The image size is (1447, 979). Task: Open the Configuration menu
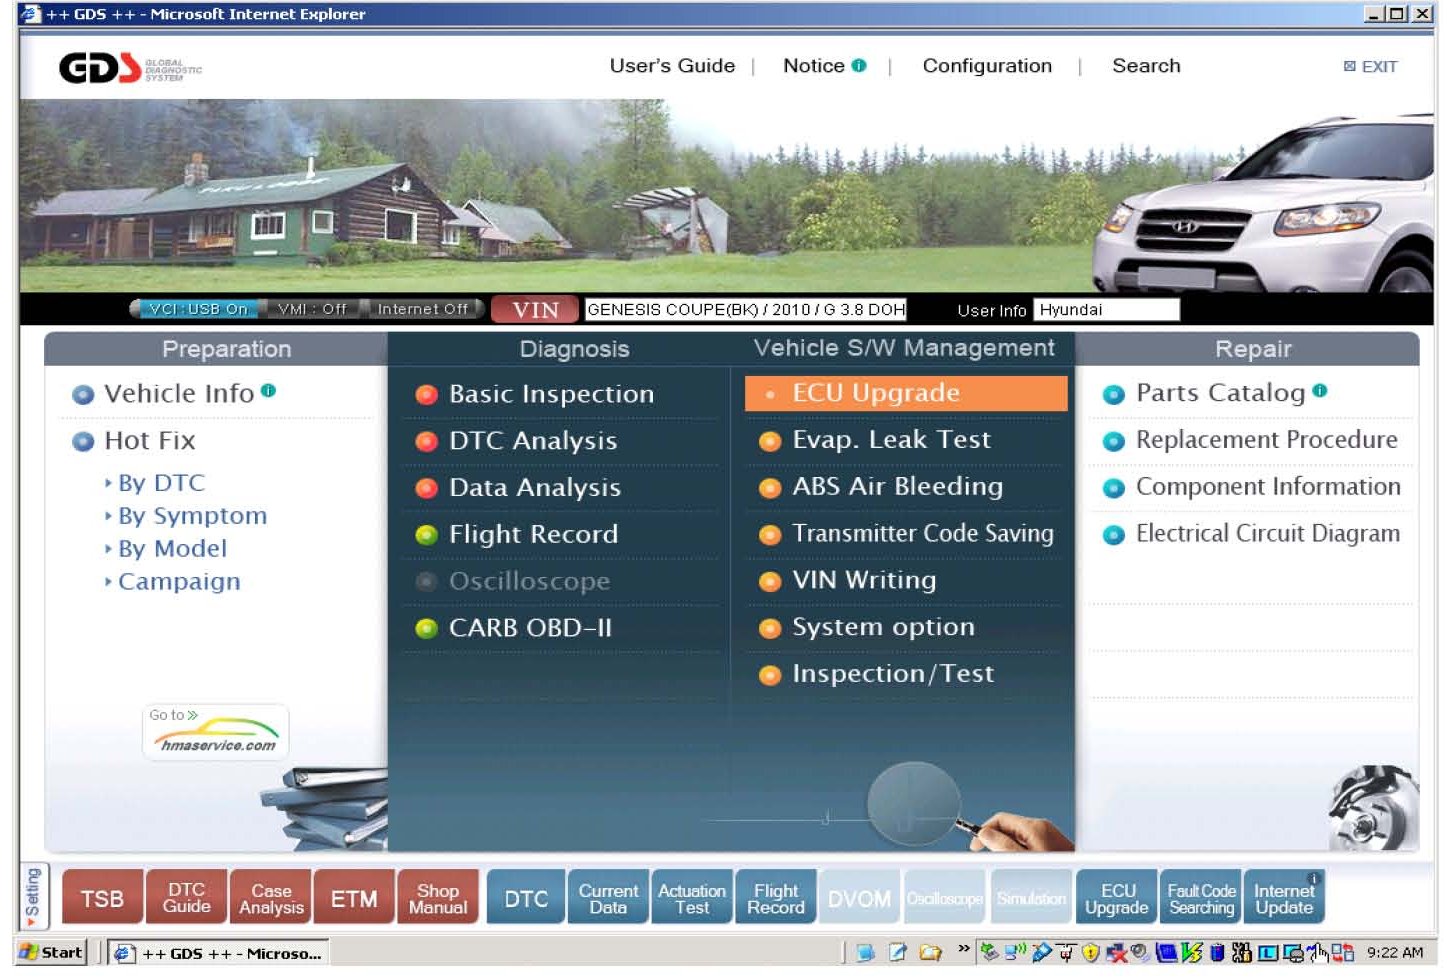pyautogui.click(x=986, y=66)
